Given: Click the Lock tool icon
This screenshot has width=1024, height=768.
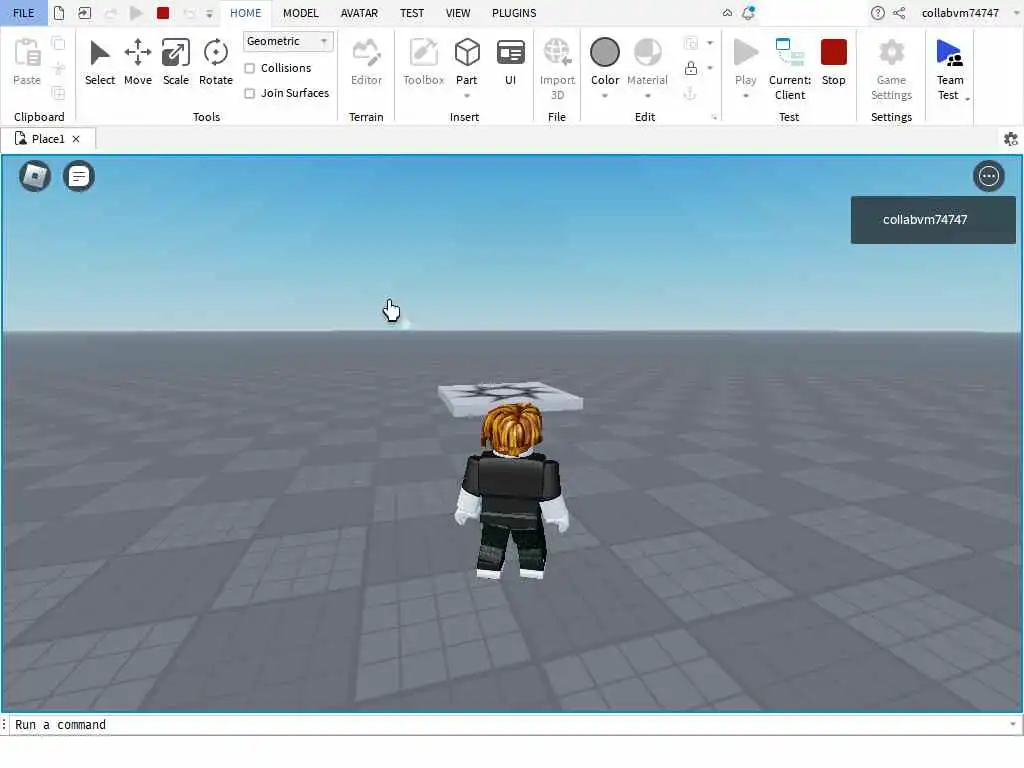Looking at the screenshot, I should coord(691,69).
